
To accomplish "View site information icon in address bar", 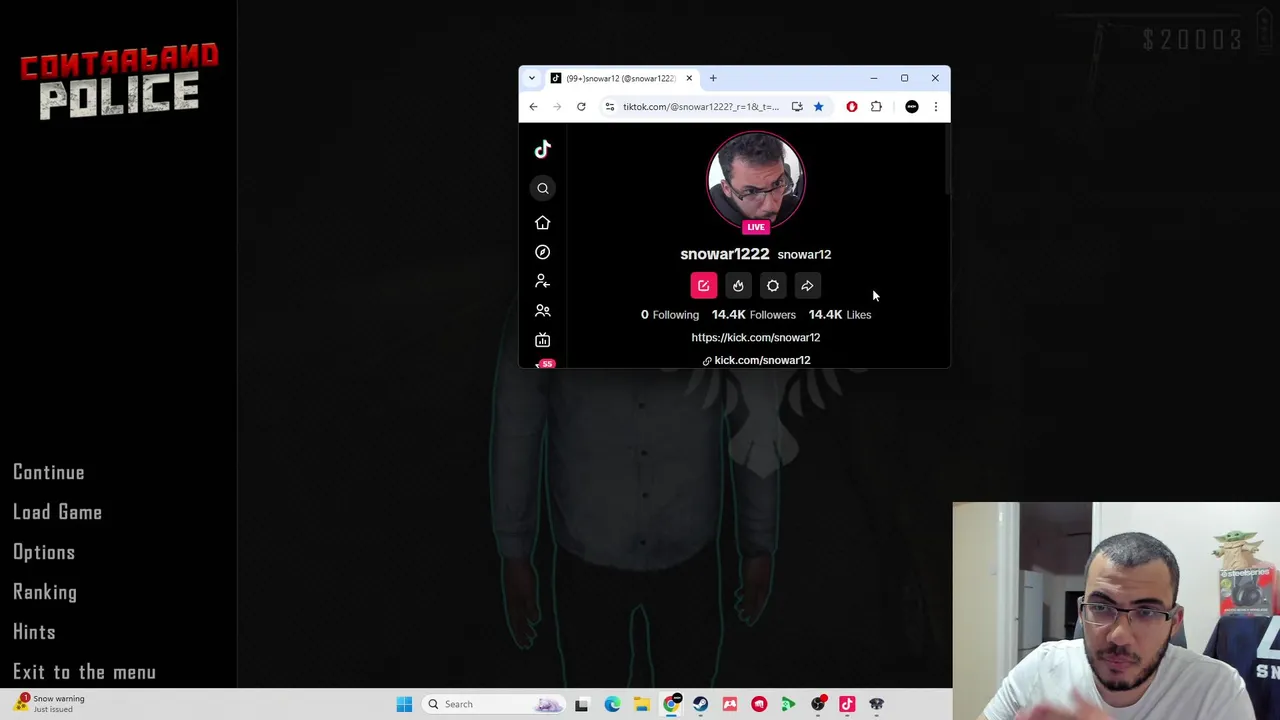I will click(609, 106).
